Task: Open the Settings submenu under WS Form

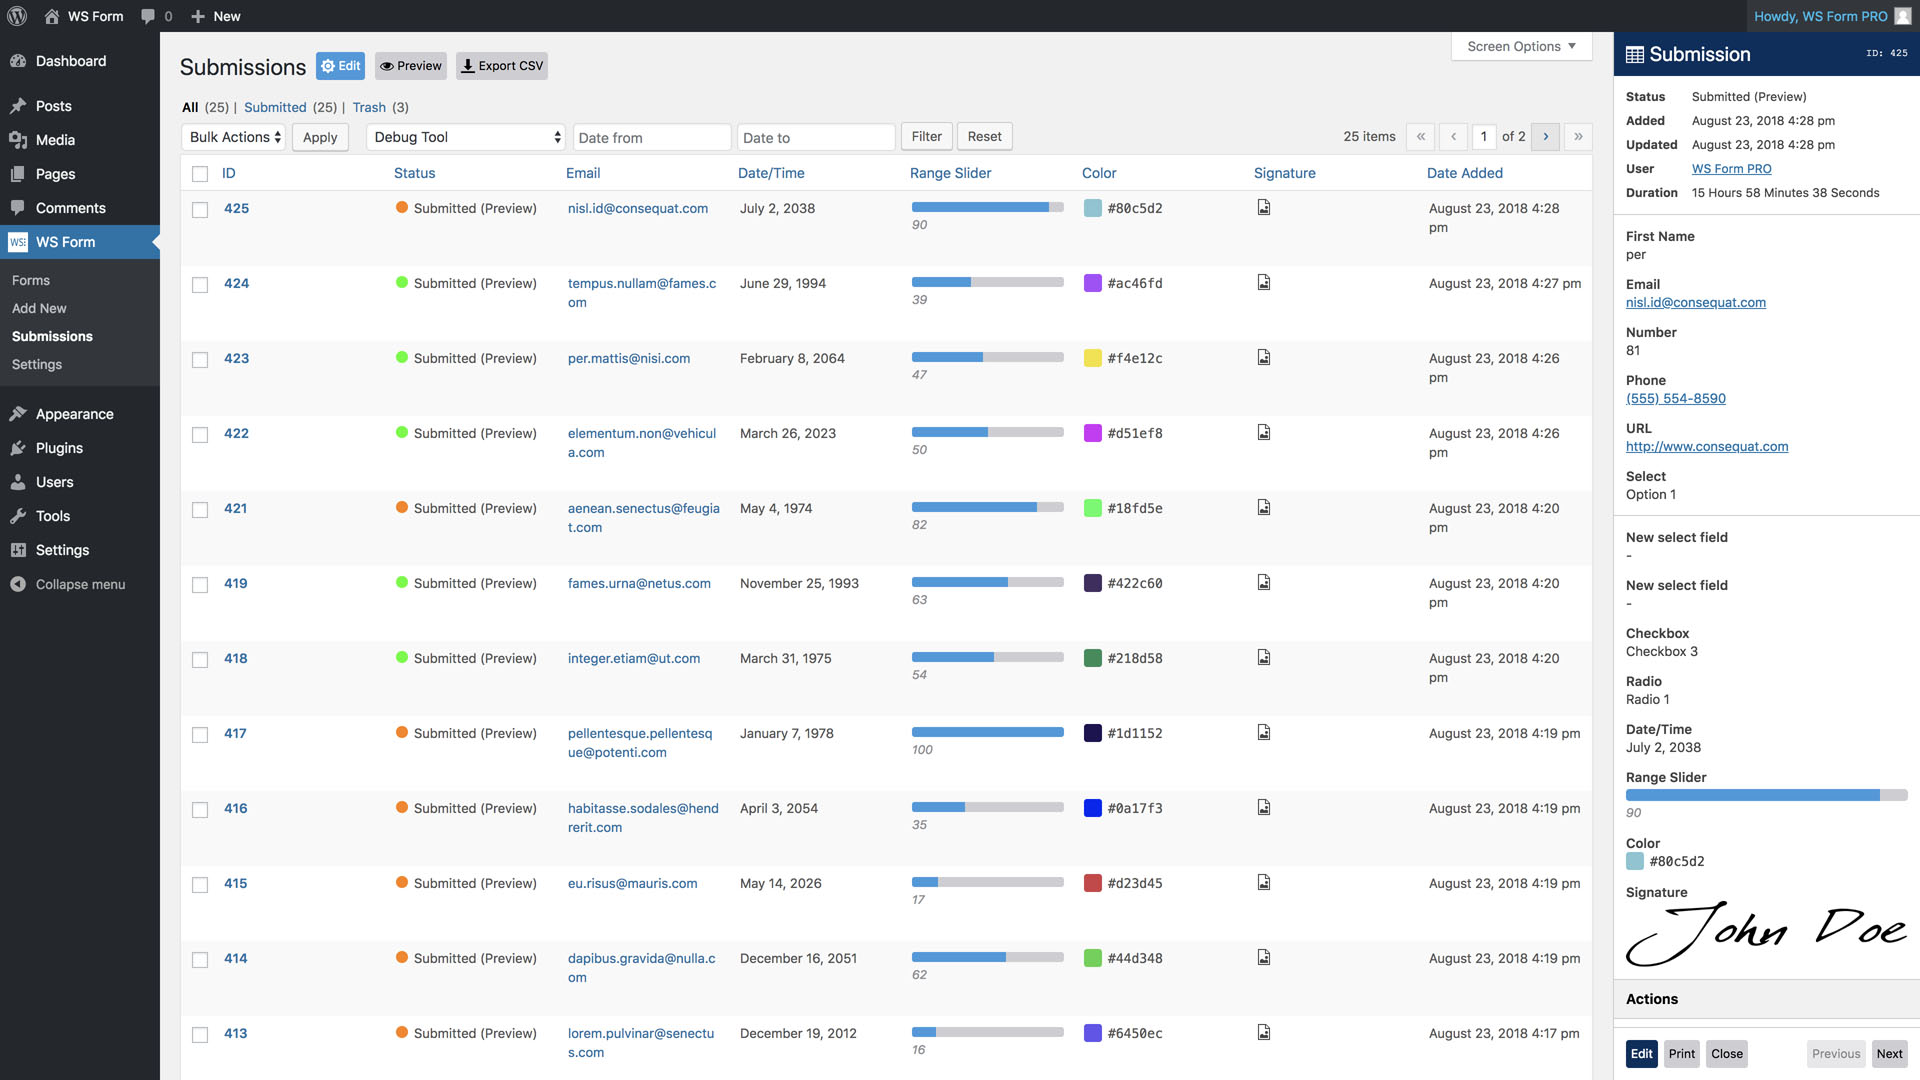Action: click(x=37, y=364)
